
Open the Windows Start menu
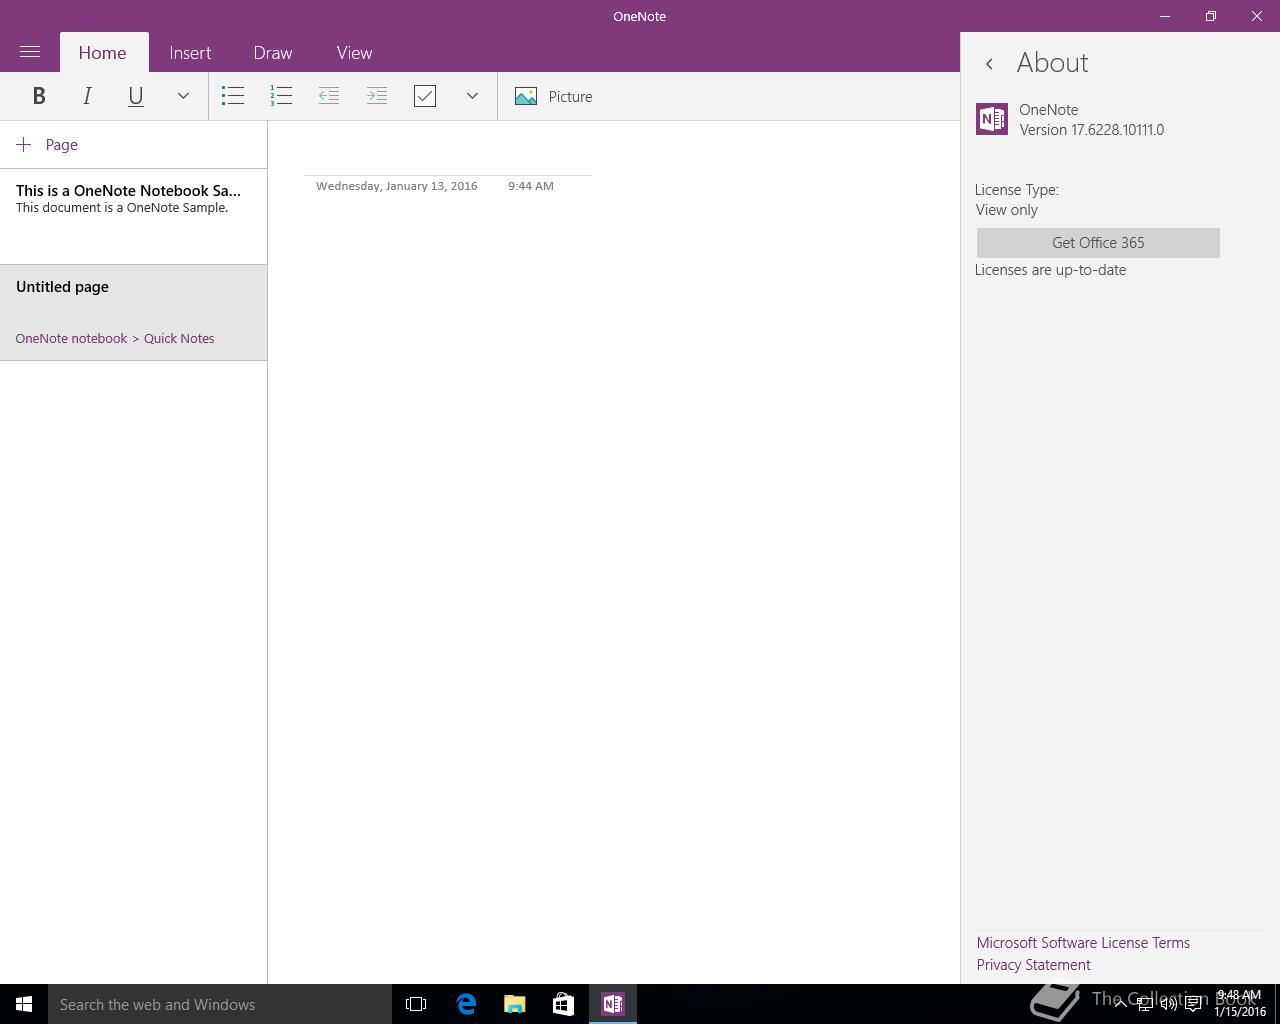click(x=24, y=1004)
